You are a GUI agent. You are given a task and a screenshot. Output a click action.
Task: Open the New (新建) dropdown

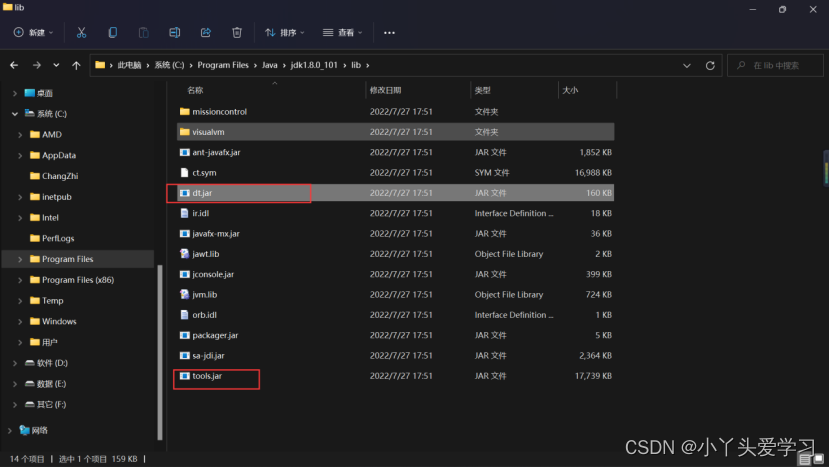click(33, 33)
